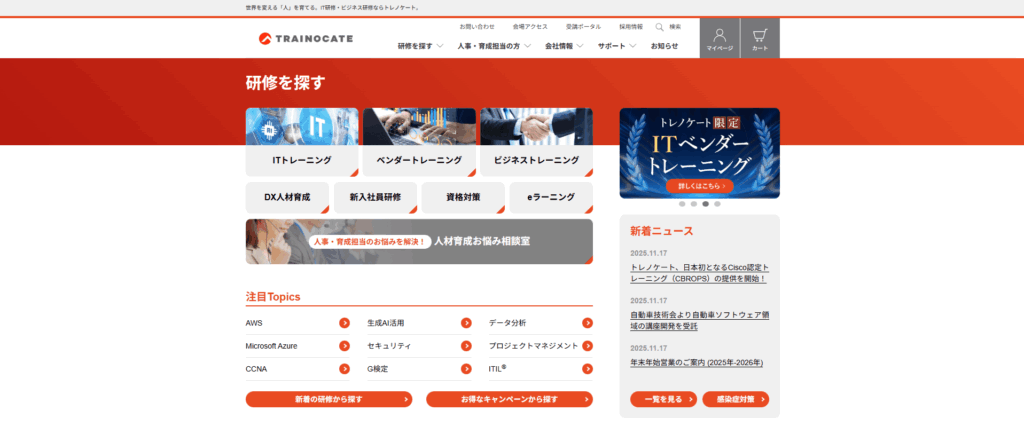The height and width of the screenshot is (442, 1024).
Task: Select the first carousel dot indicator
Action: [682, 204]
